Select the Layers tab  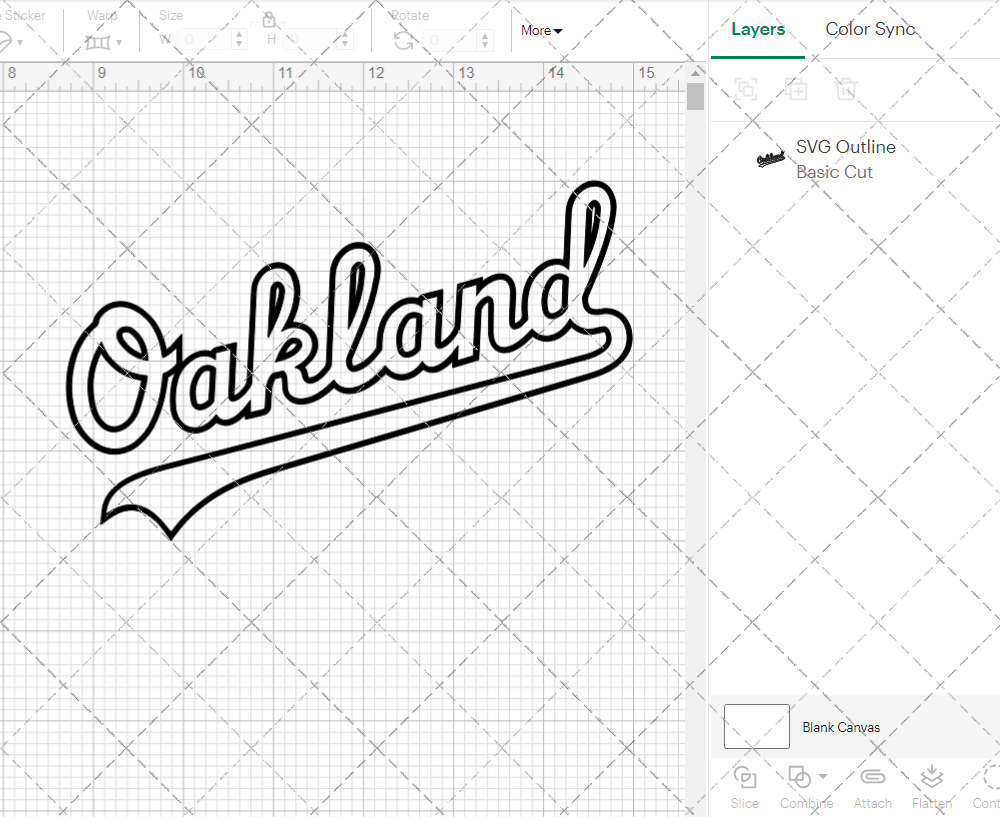click(758, 29)
